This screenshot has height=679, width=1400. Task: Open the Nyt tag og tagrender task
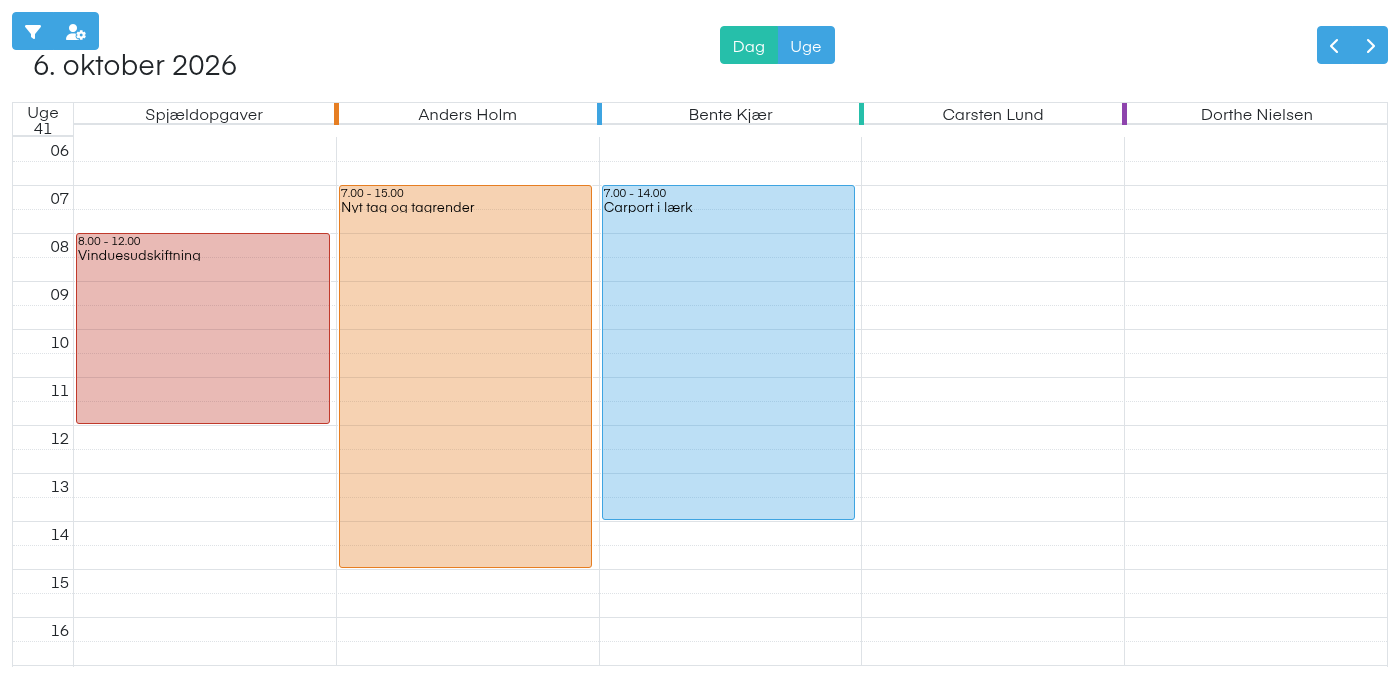point(465,376)
